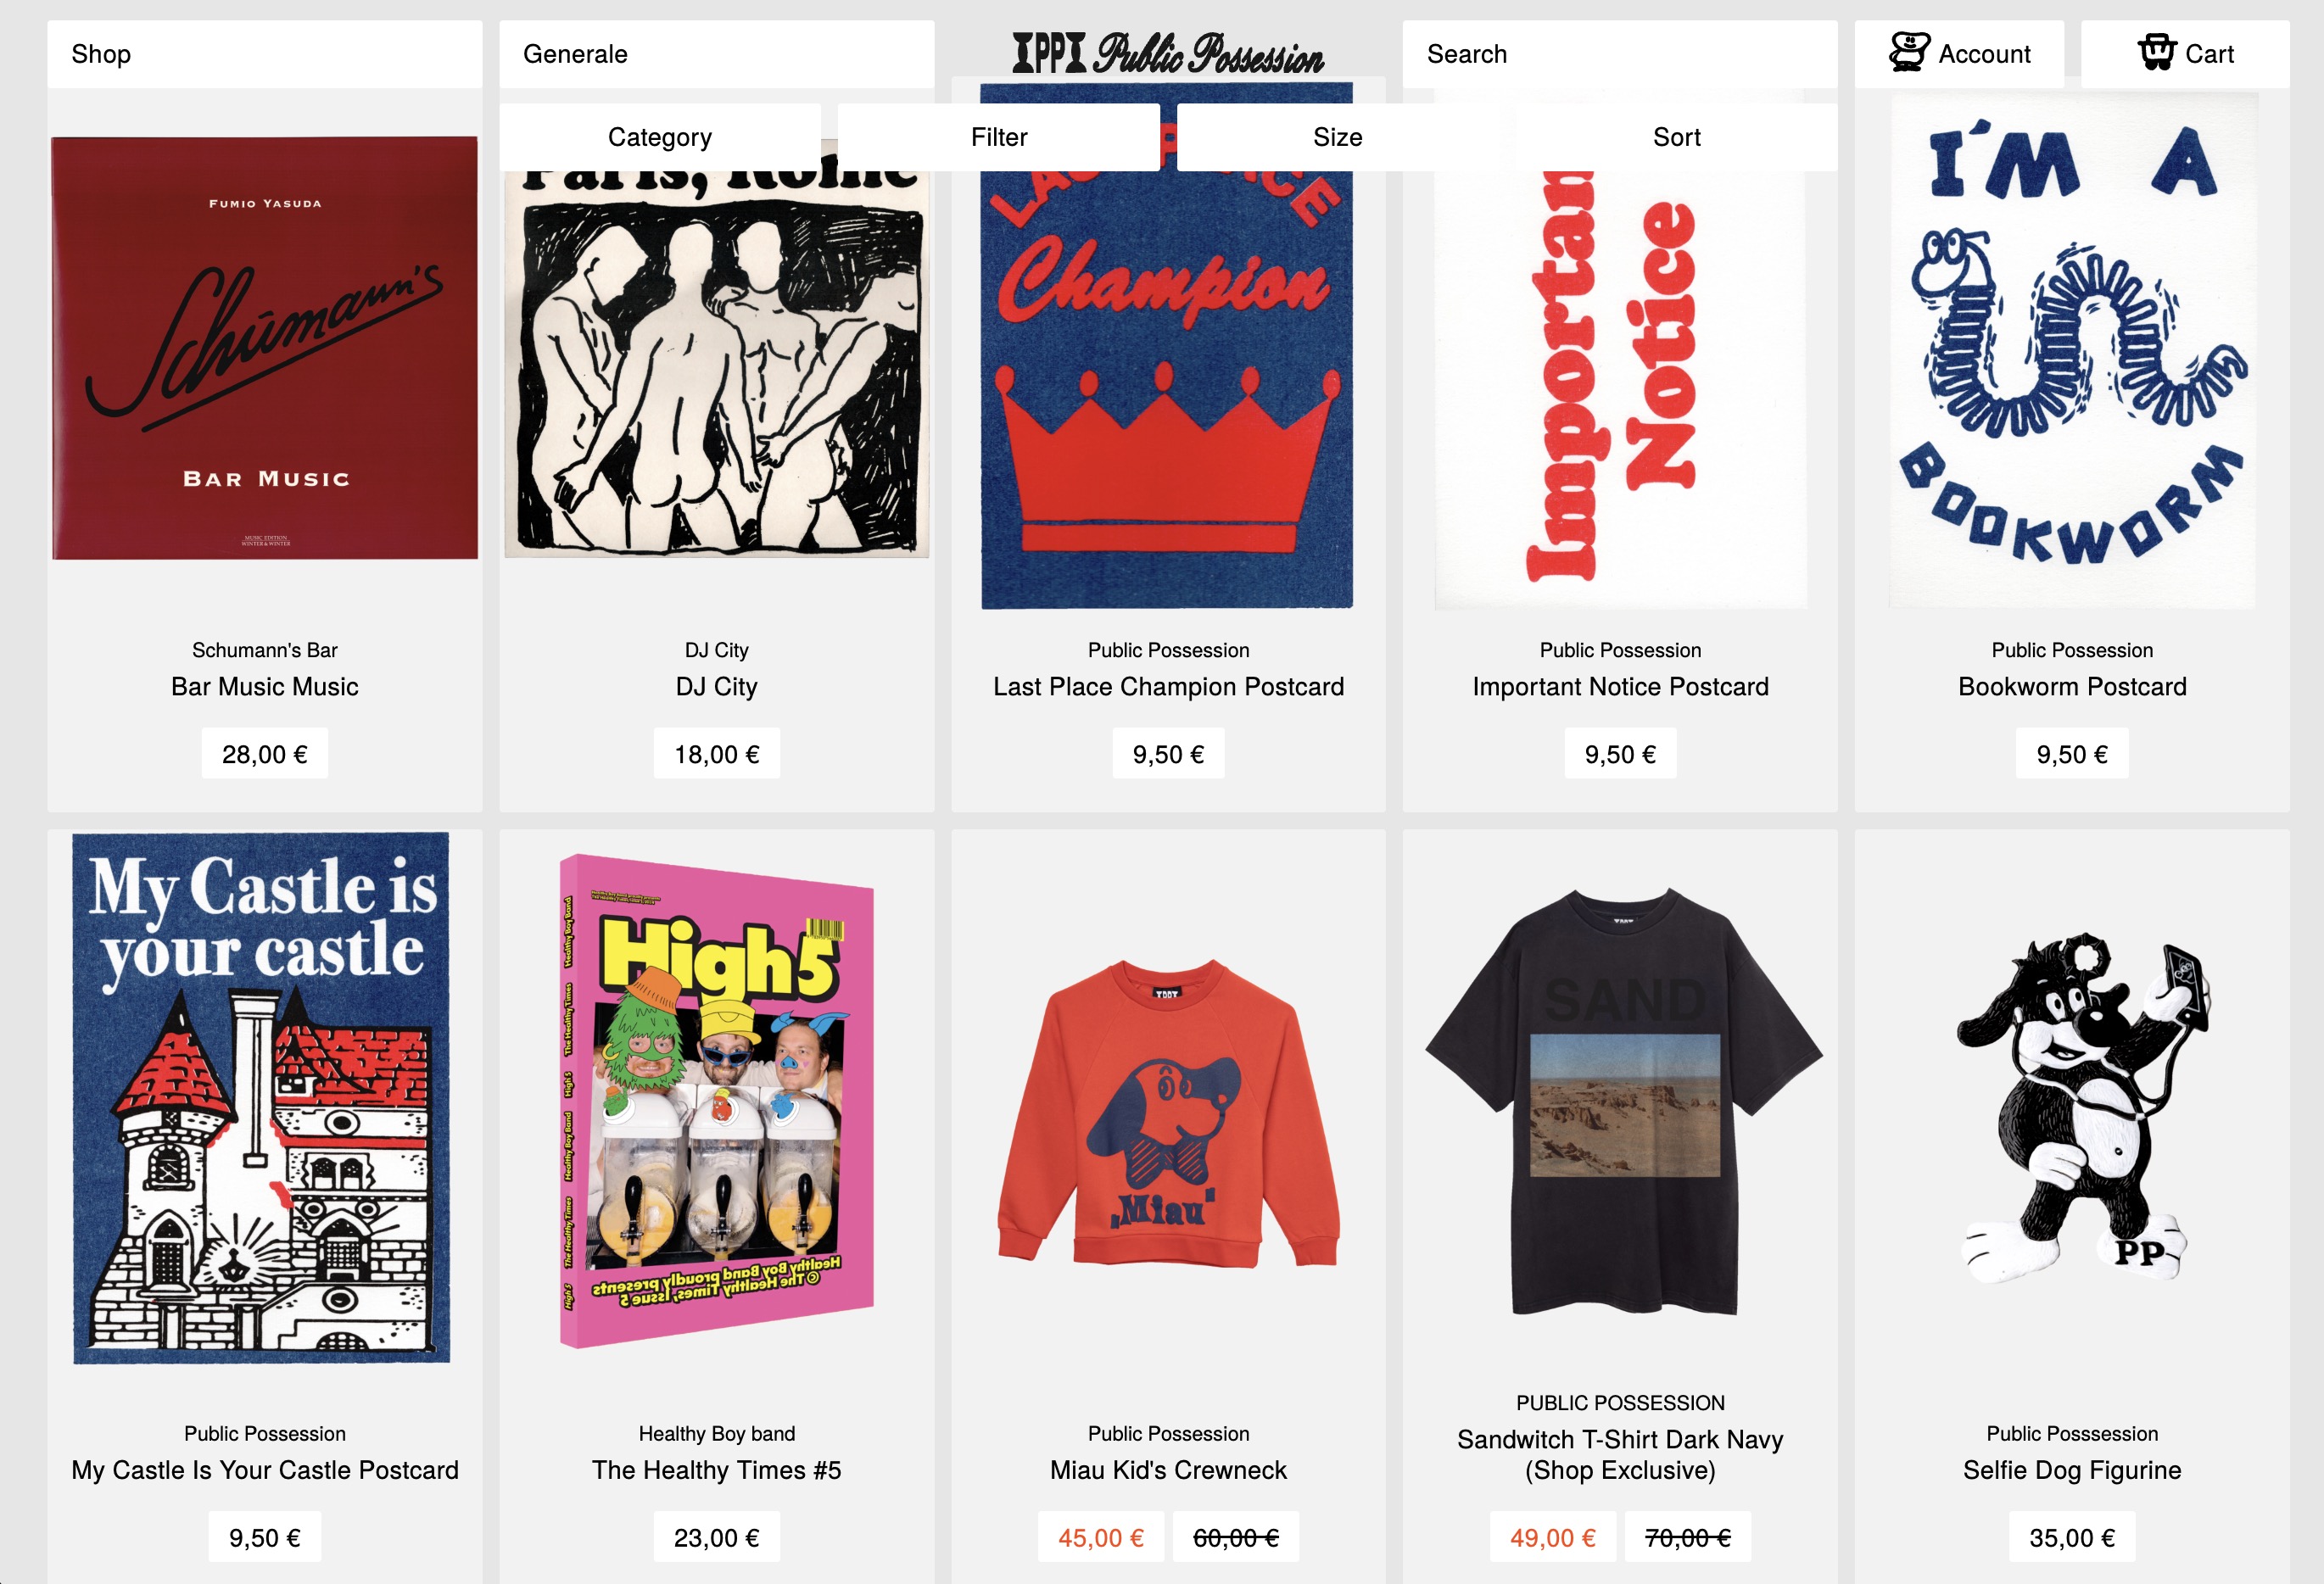
Task: Click the 9,50 € price for My Castle Postcard
Action: coord(265,1537)
